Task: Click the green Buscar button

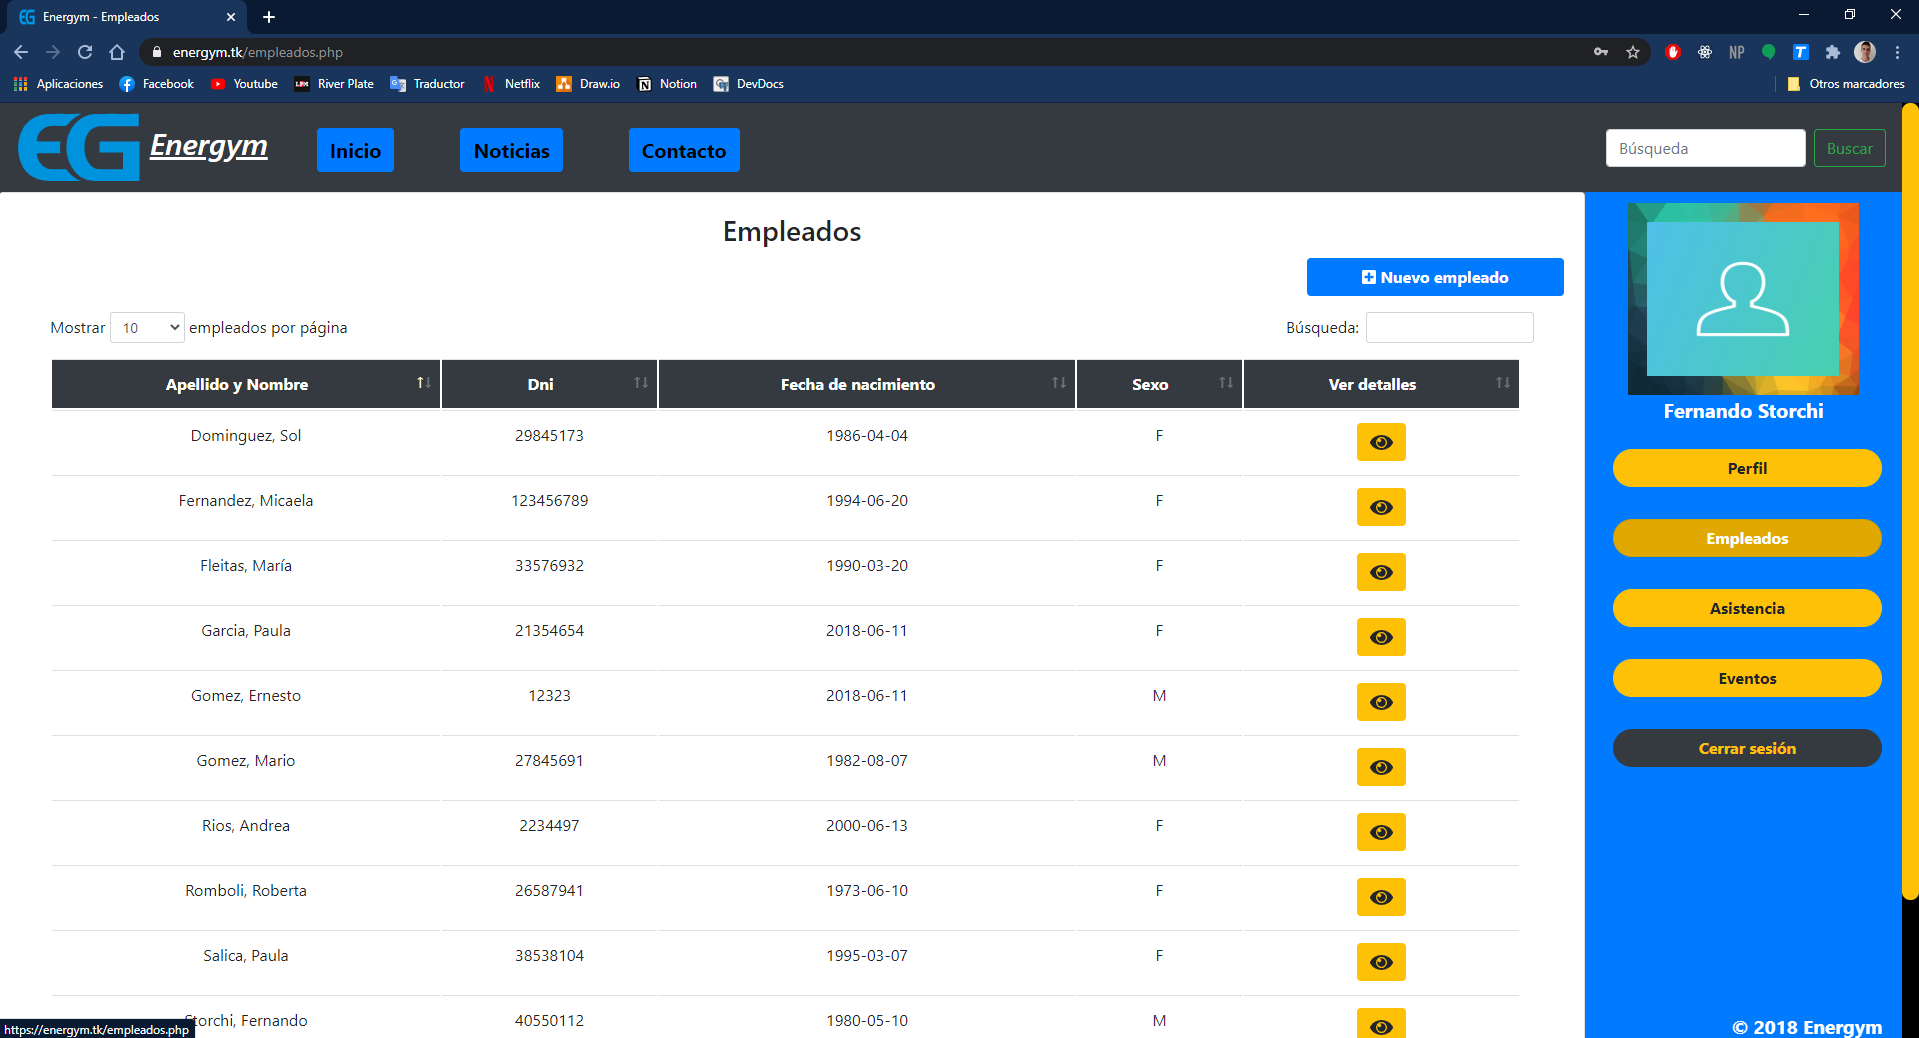Action: click(1849, 148)
